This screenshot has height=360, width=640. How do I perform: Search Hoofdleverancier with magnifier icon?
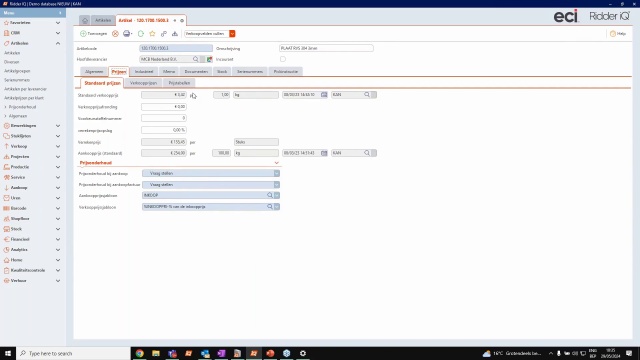point(196,59)
